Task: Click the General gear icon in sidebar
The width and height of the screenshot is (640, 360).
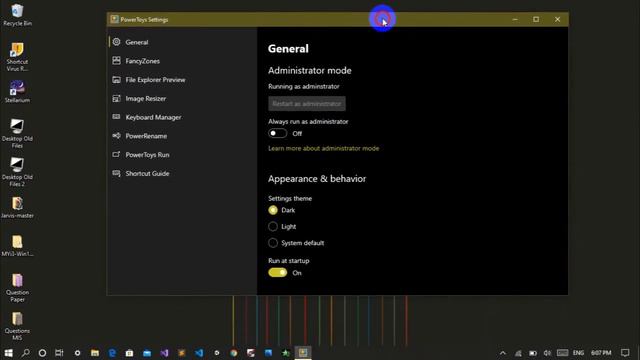Action: (116, 42)
